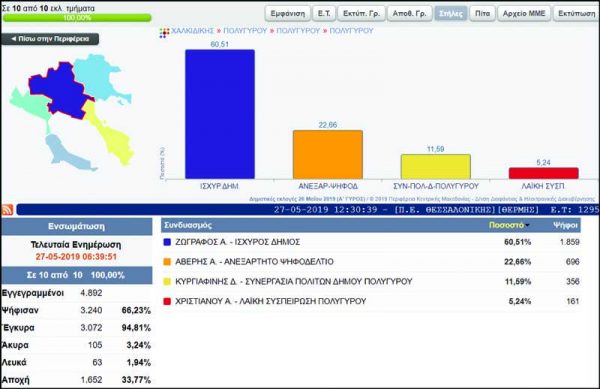Click the Ψήφοι column header

pos(565,225)
